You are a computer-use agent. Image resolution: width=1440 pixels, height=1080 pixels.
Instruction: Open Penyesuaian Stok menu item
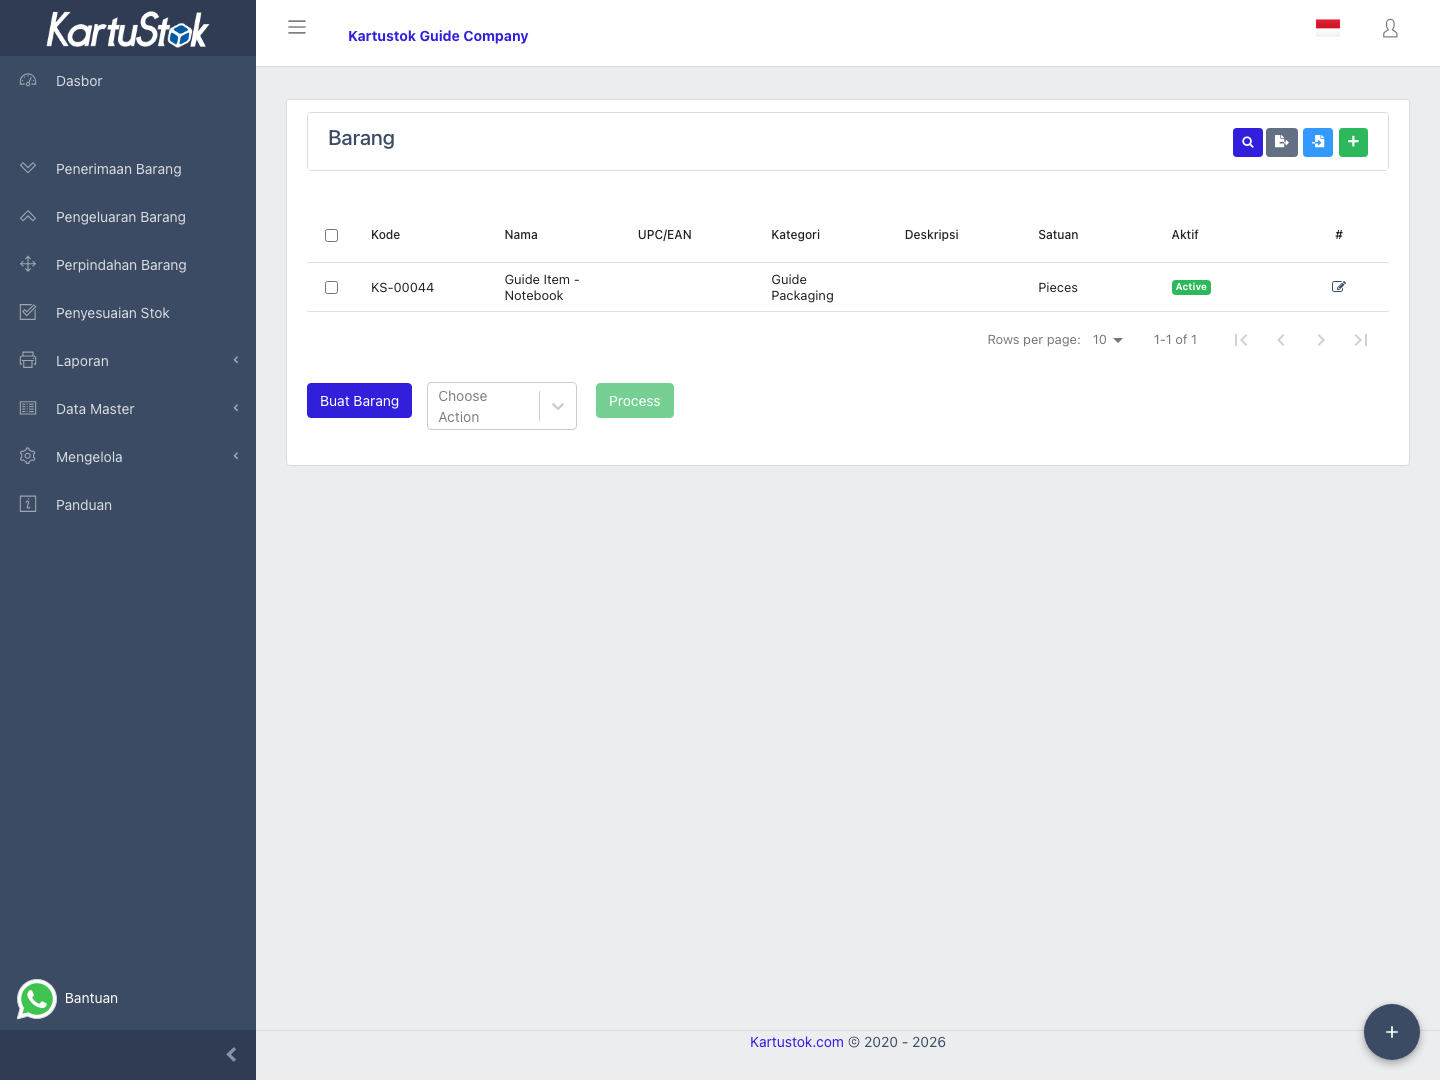(x=128, y=313)
